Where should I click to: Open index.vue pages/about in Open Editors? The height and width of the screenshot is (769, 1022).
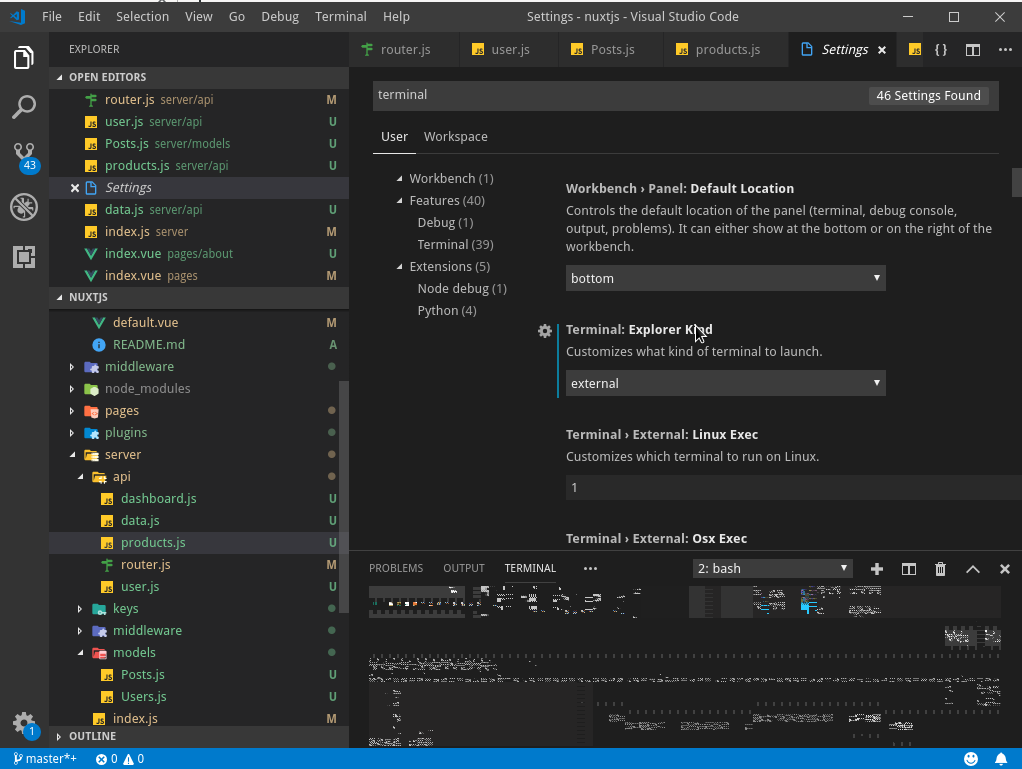199,254
